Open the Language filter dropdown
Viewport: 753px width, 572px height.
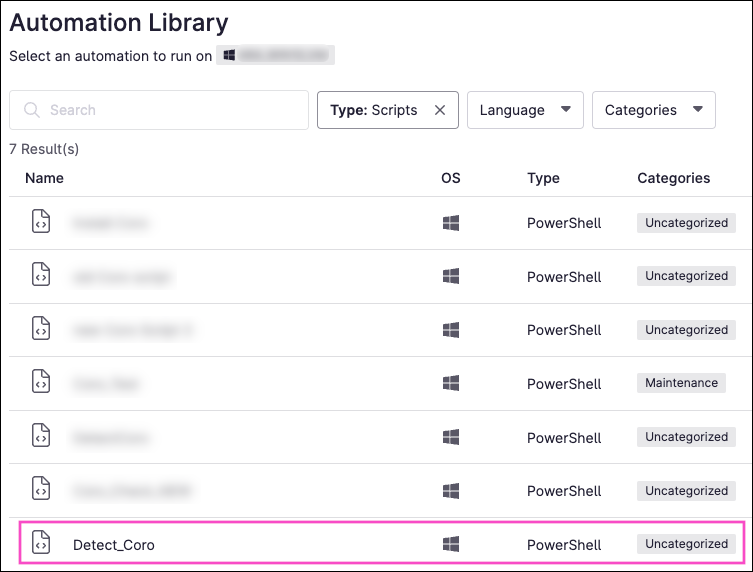point(525,110)
